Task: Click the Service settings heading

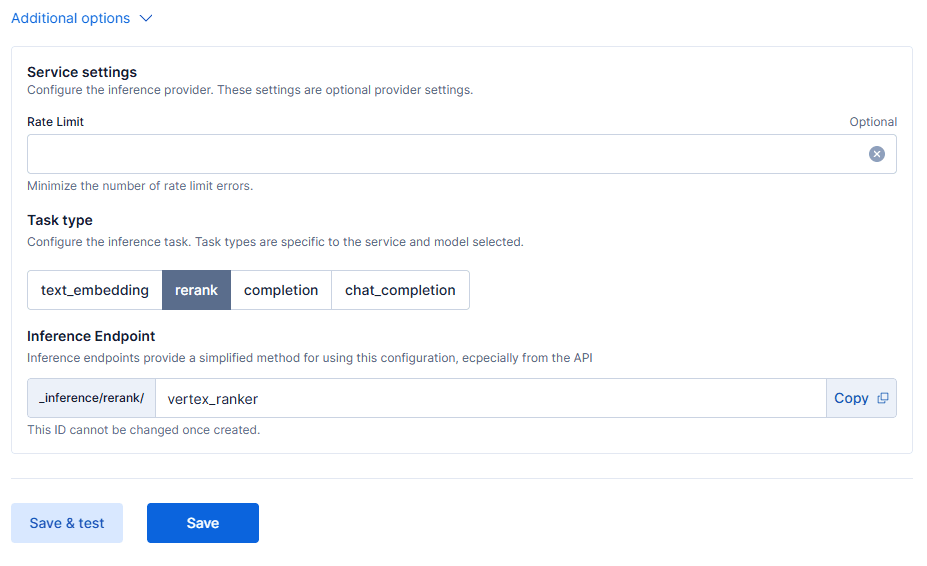Action: click(x=82, y=72)
